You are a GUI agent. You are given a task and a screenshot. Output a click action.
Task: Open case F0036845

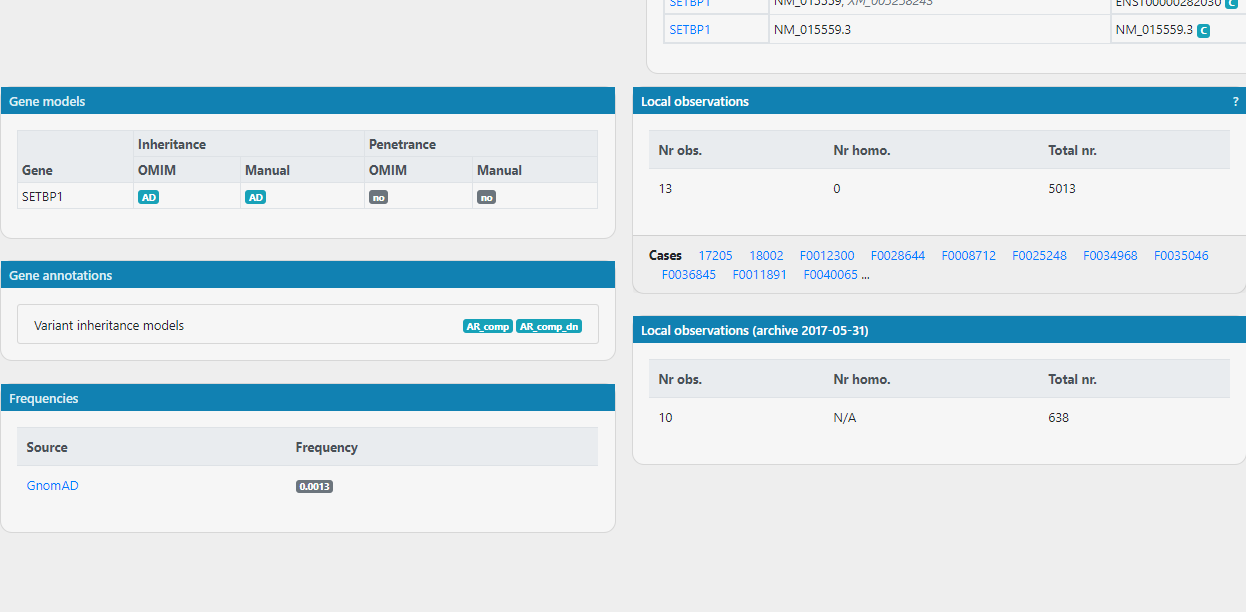pyautogui.click(x=689, y=274)
